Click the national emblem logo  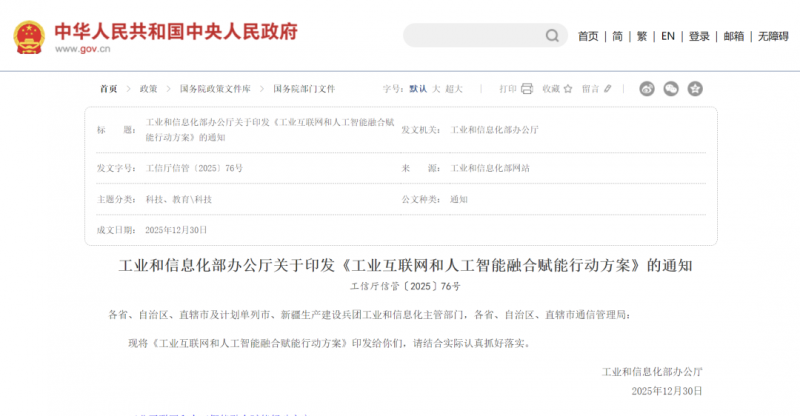(x=28, y=36)
